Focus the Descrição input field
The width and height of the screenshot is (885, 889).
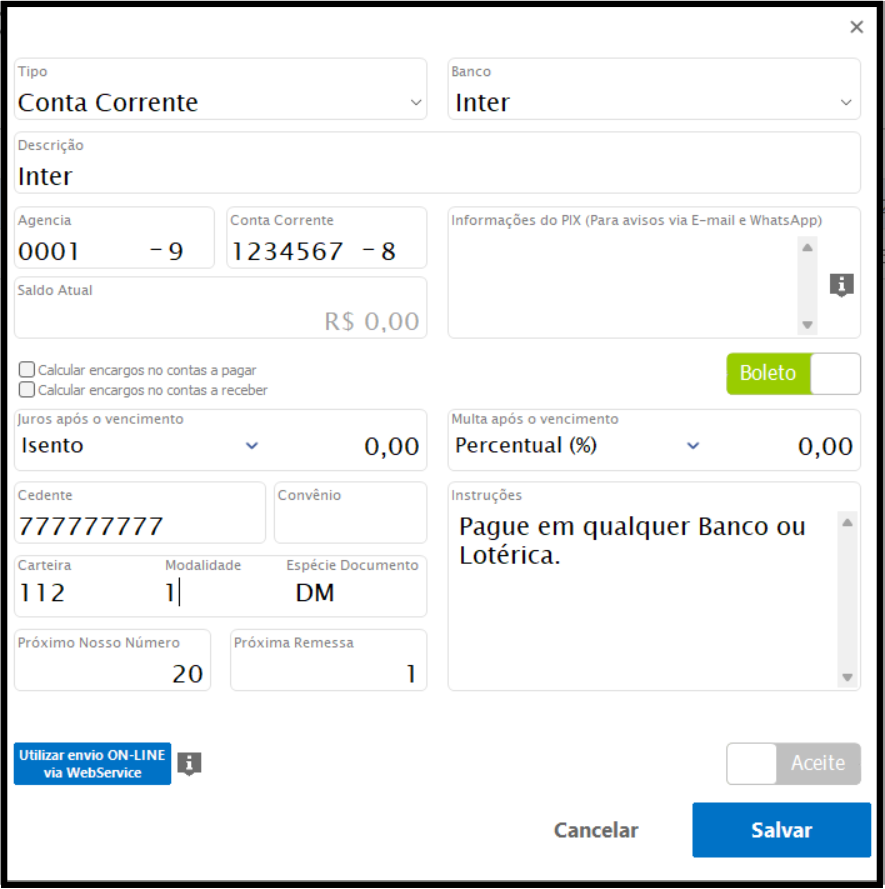(x=437, y=176)
